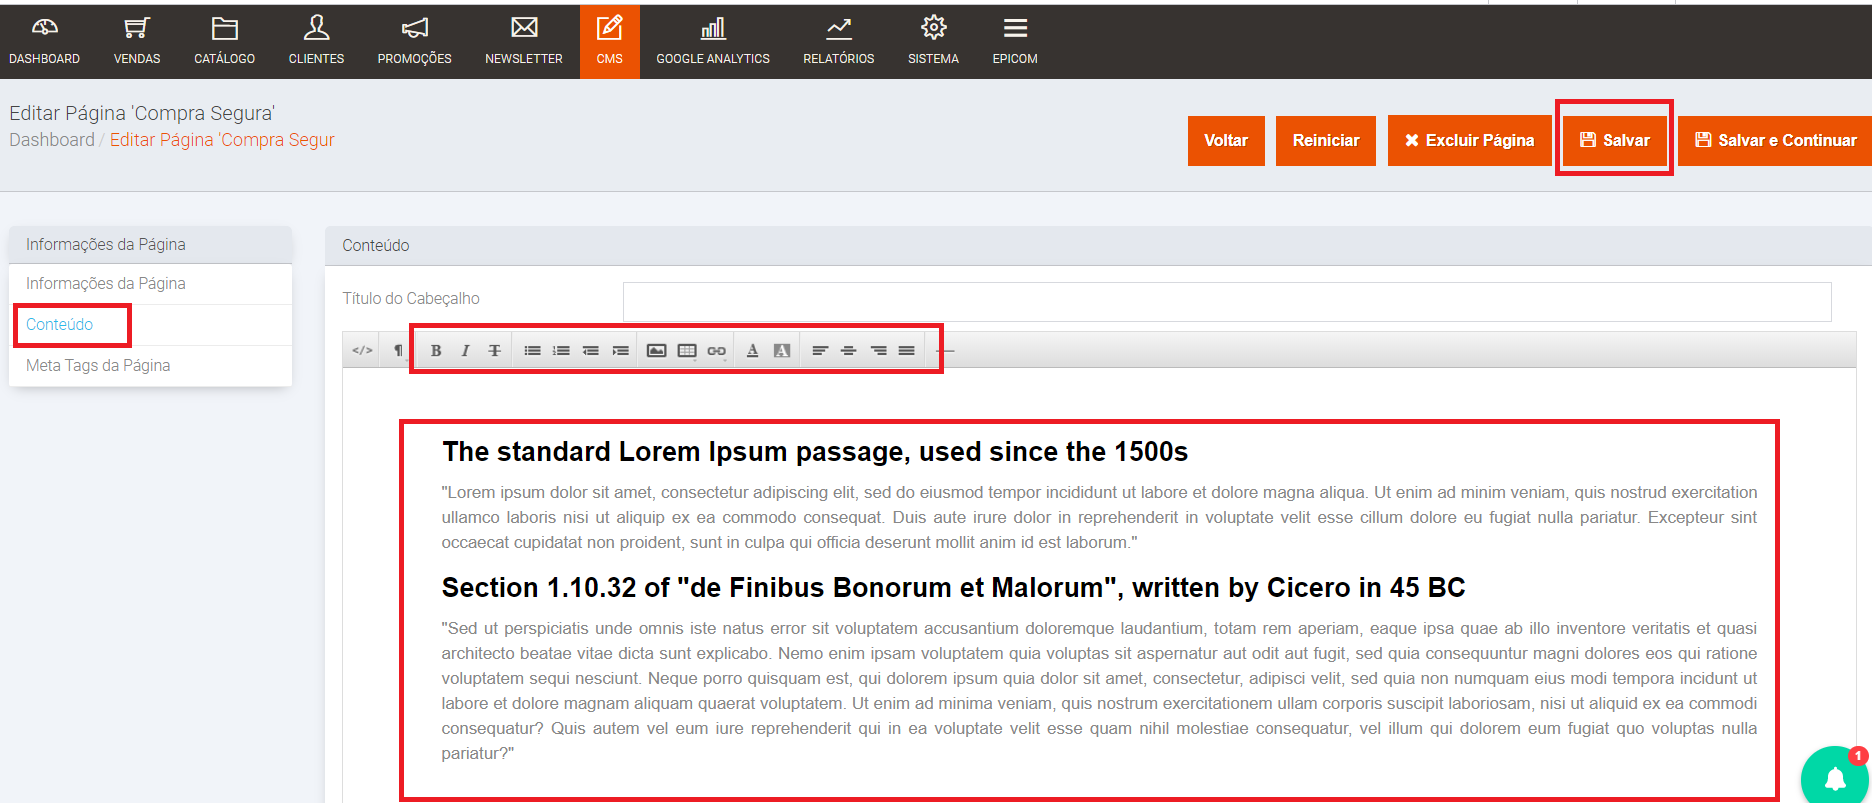Click the insert image icon

point(656,351)
